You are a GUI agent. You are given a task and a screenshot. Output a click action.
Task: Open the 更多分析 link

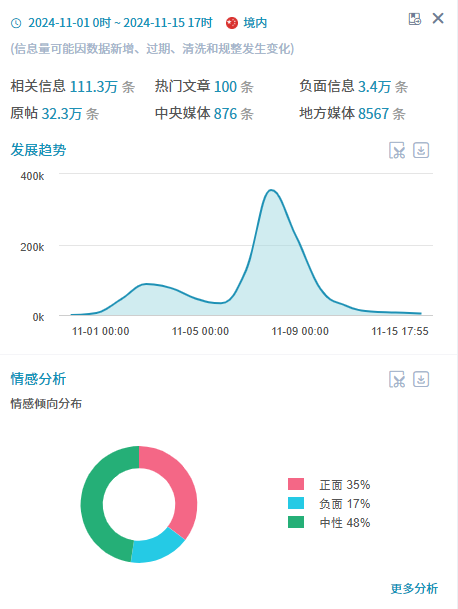pos(414,588)
